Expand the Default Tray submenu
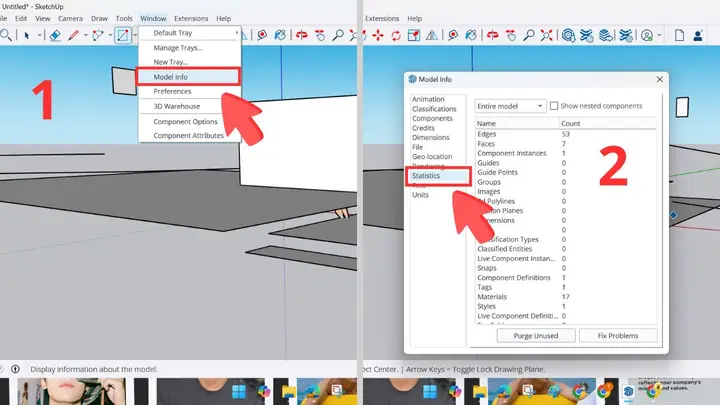 [x=190, y=33]
